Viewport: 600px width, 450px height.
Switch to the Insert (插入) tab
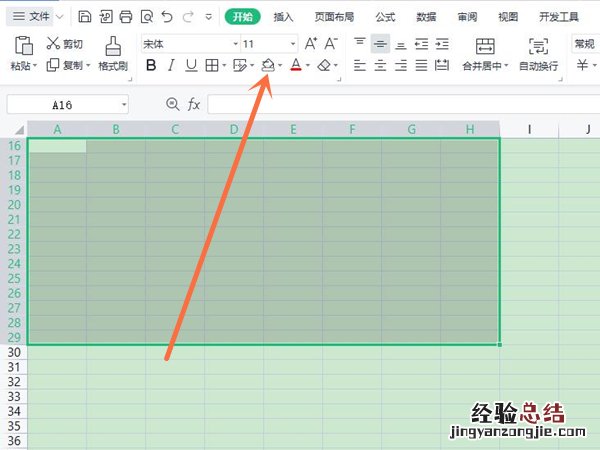point(283,17)
